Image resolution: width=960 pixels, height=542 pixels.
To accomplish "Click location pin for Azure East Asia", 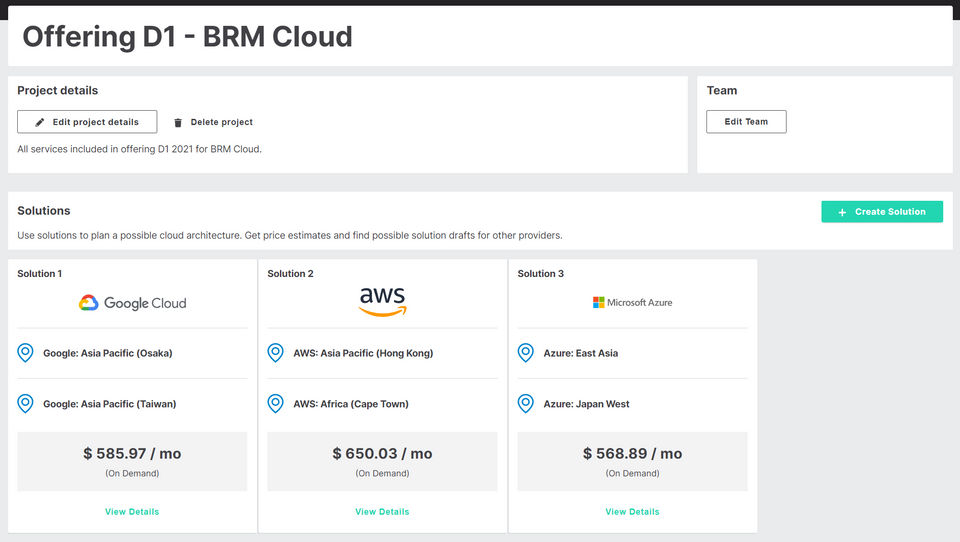I will coord(525,353).
